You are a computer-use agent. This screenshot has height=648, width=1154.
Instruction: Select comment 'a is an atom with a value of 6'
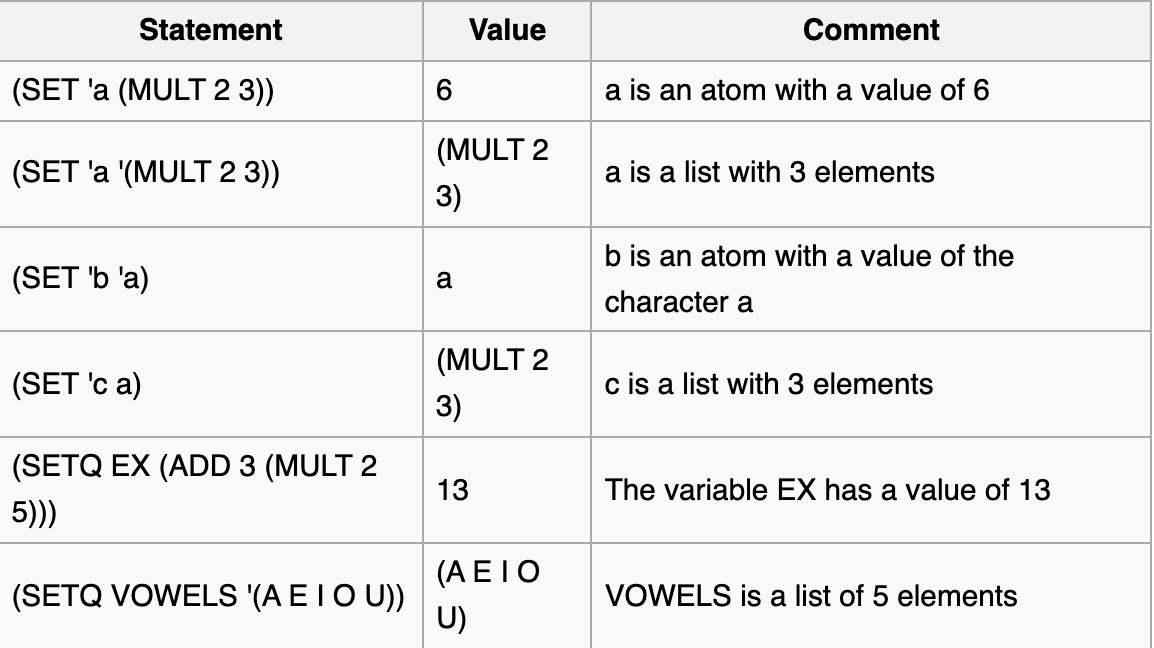point(796,91)
